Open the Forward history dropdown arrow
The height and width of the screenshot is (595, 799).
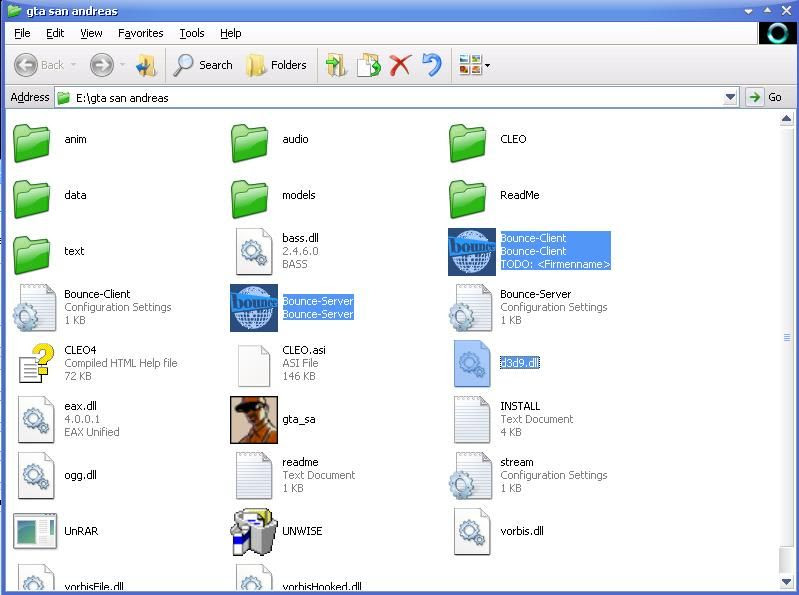click(122, 65)
